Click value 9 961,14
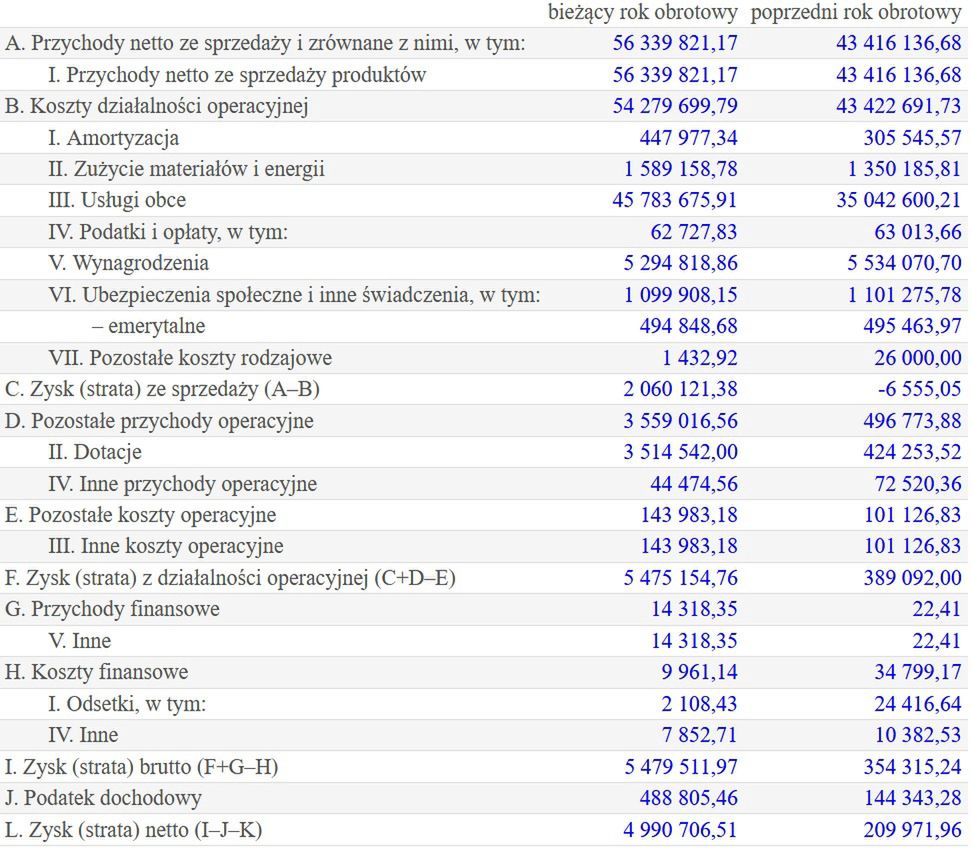 (700, 672)
